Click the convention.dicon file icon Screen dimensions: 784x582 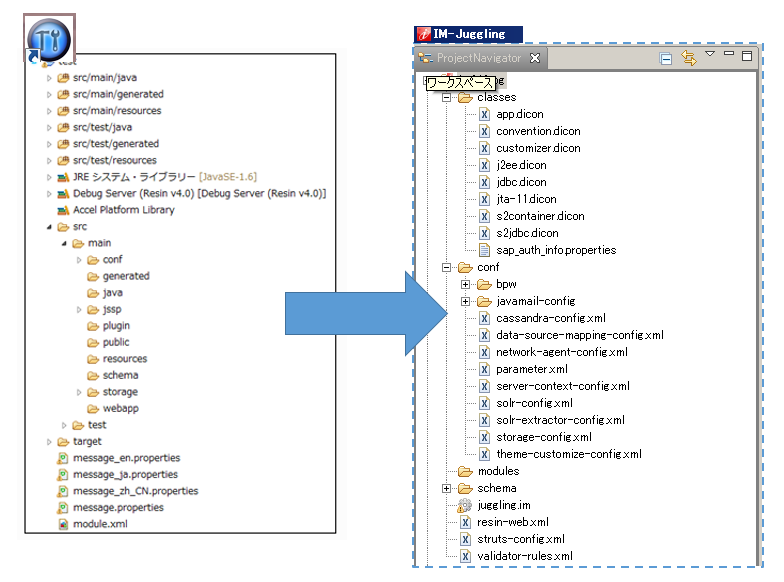[484, 132]
